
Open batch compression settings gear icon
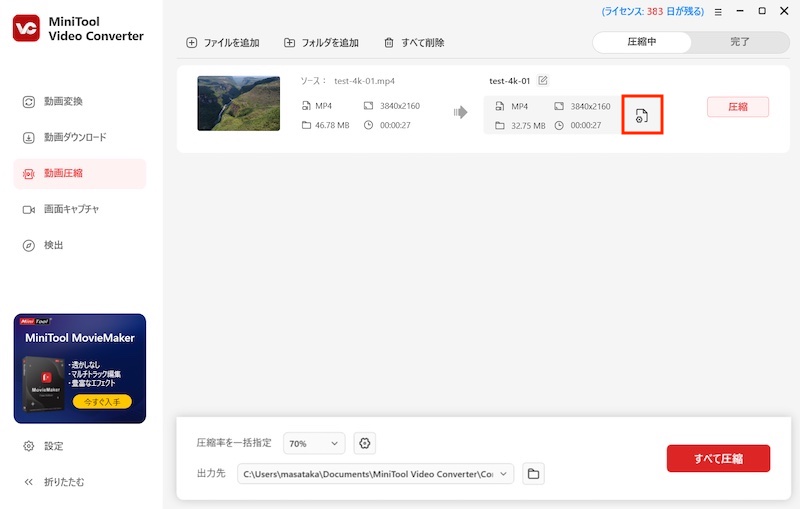[365, 443]
